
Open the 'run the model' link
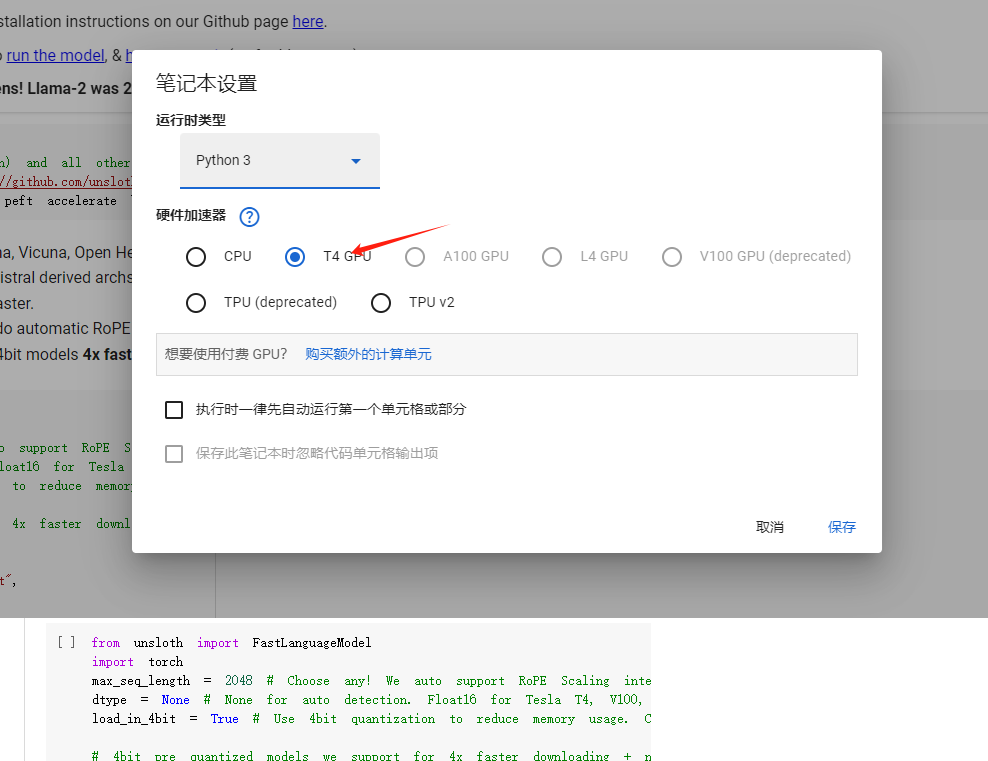pyautogui.click(x=55, y=55)
